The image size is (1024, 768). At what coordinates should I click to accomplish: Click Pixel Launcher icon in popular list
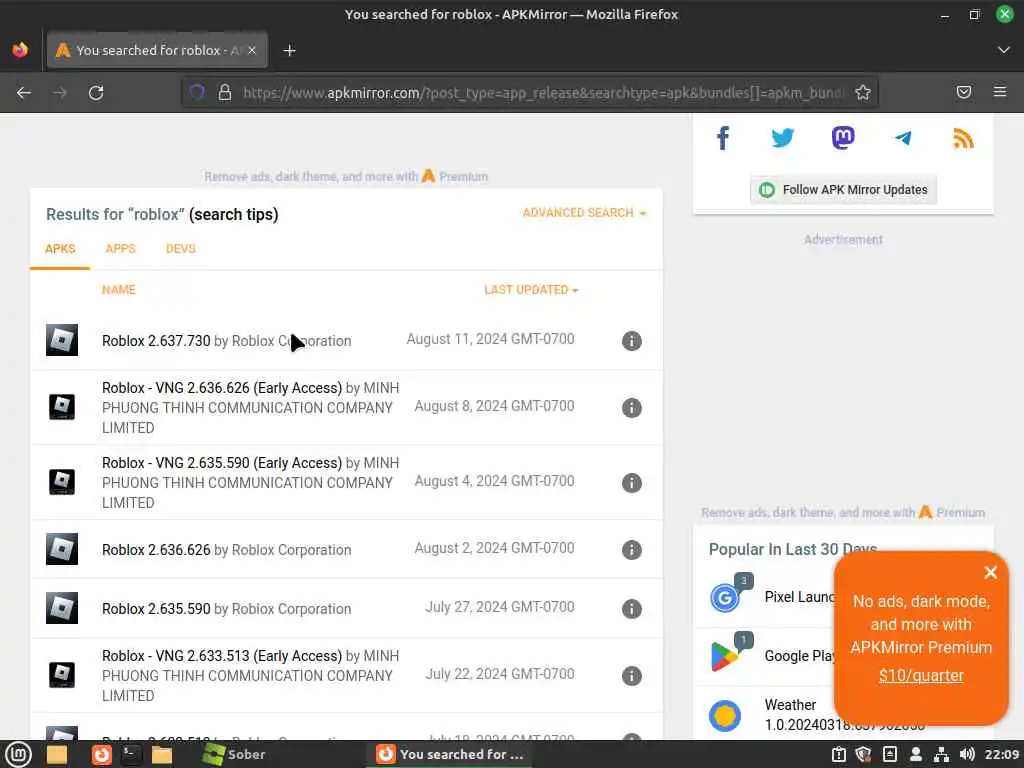pos(725,597)
